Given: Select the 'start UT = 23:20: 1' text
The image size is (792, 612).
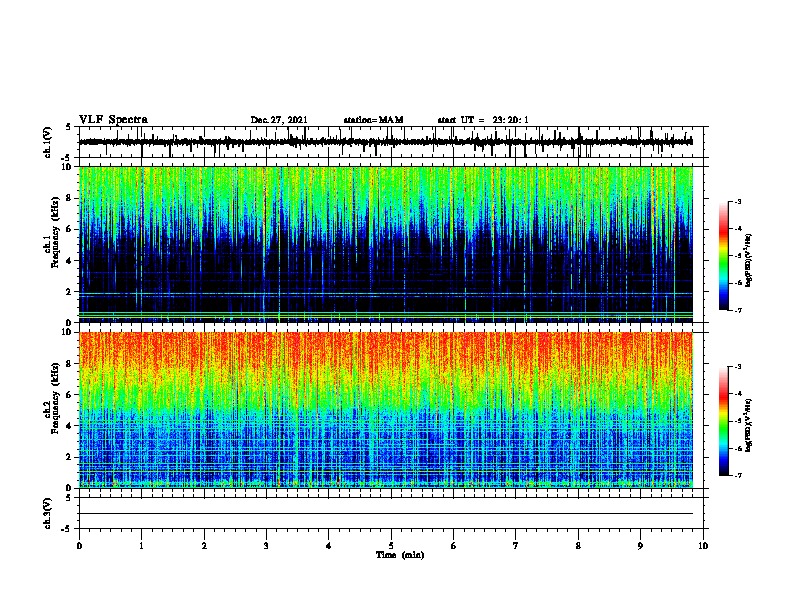Looking at the screenshot, I should [x=483, y=120].
